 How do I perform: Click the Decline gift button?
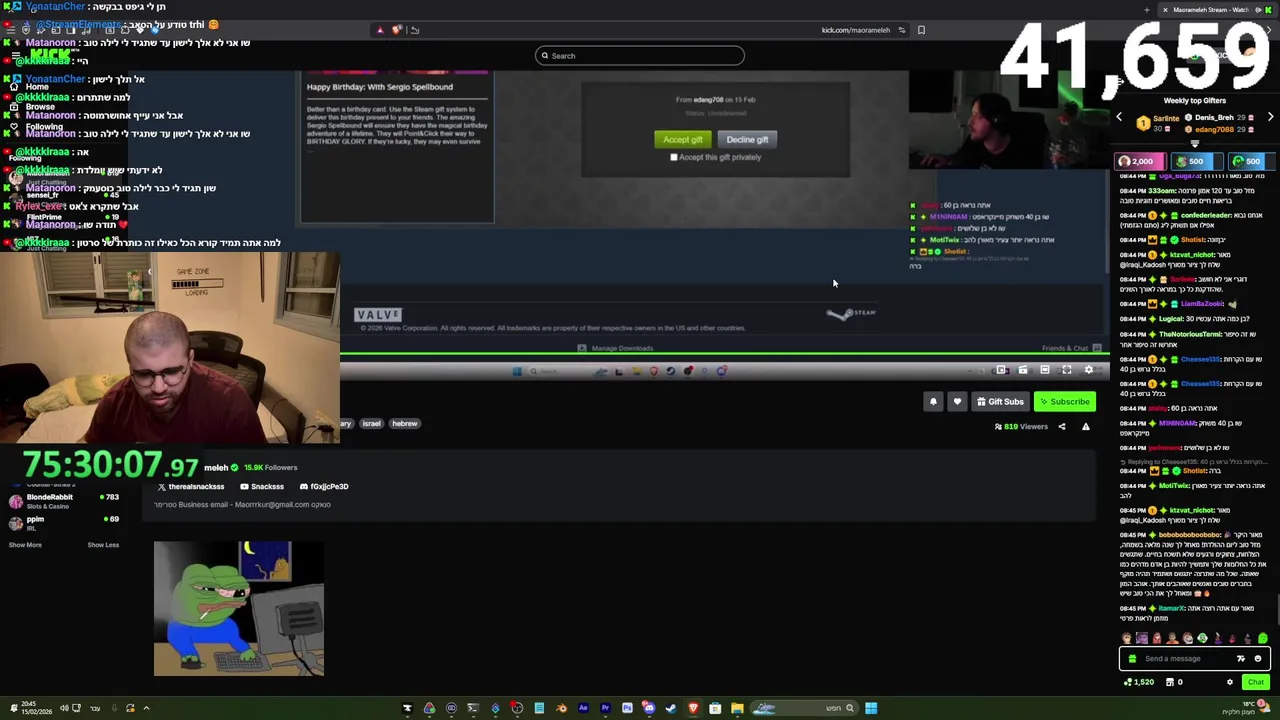(x=747, y=140)
